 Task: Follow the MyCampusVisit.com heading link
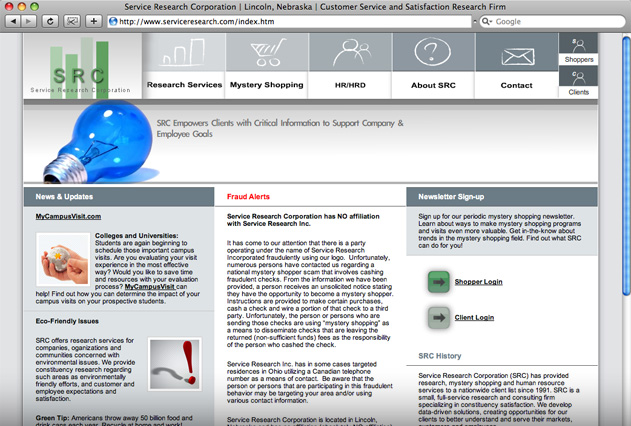(68, 216)
